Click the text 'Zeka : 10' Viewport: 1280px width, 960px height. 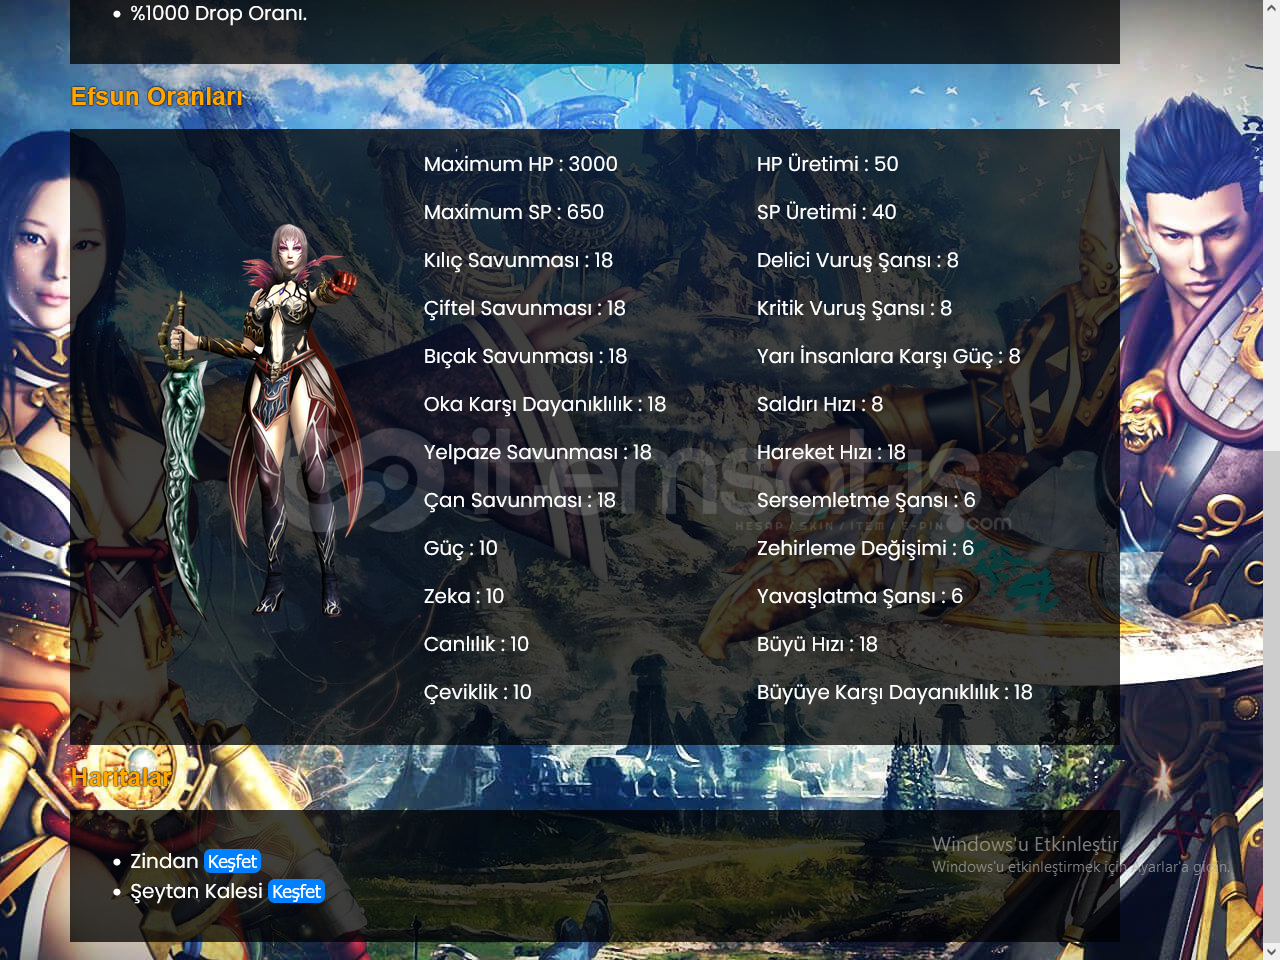(463, 596)
